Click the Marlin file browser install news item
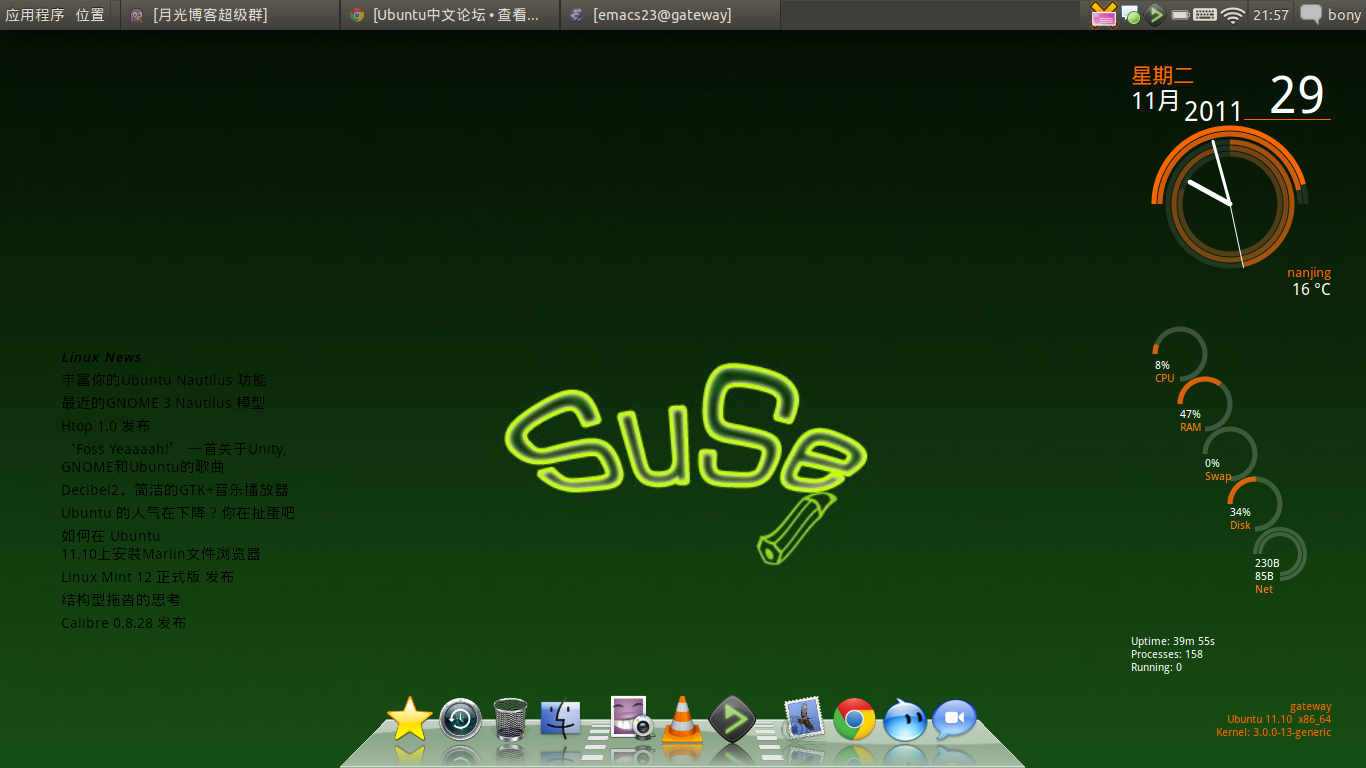This screenshot has width=1366, height=768. coord(161,545)
